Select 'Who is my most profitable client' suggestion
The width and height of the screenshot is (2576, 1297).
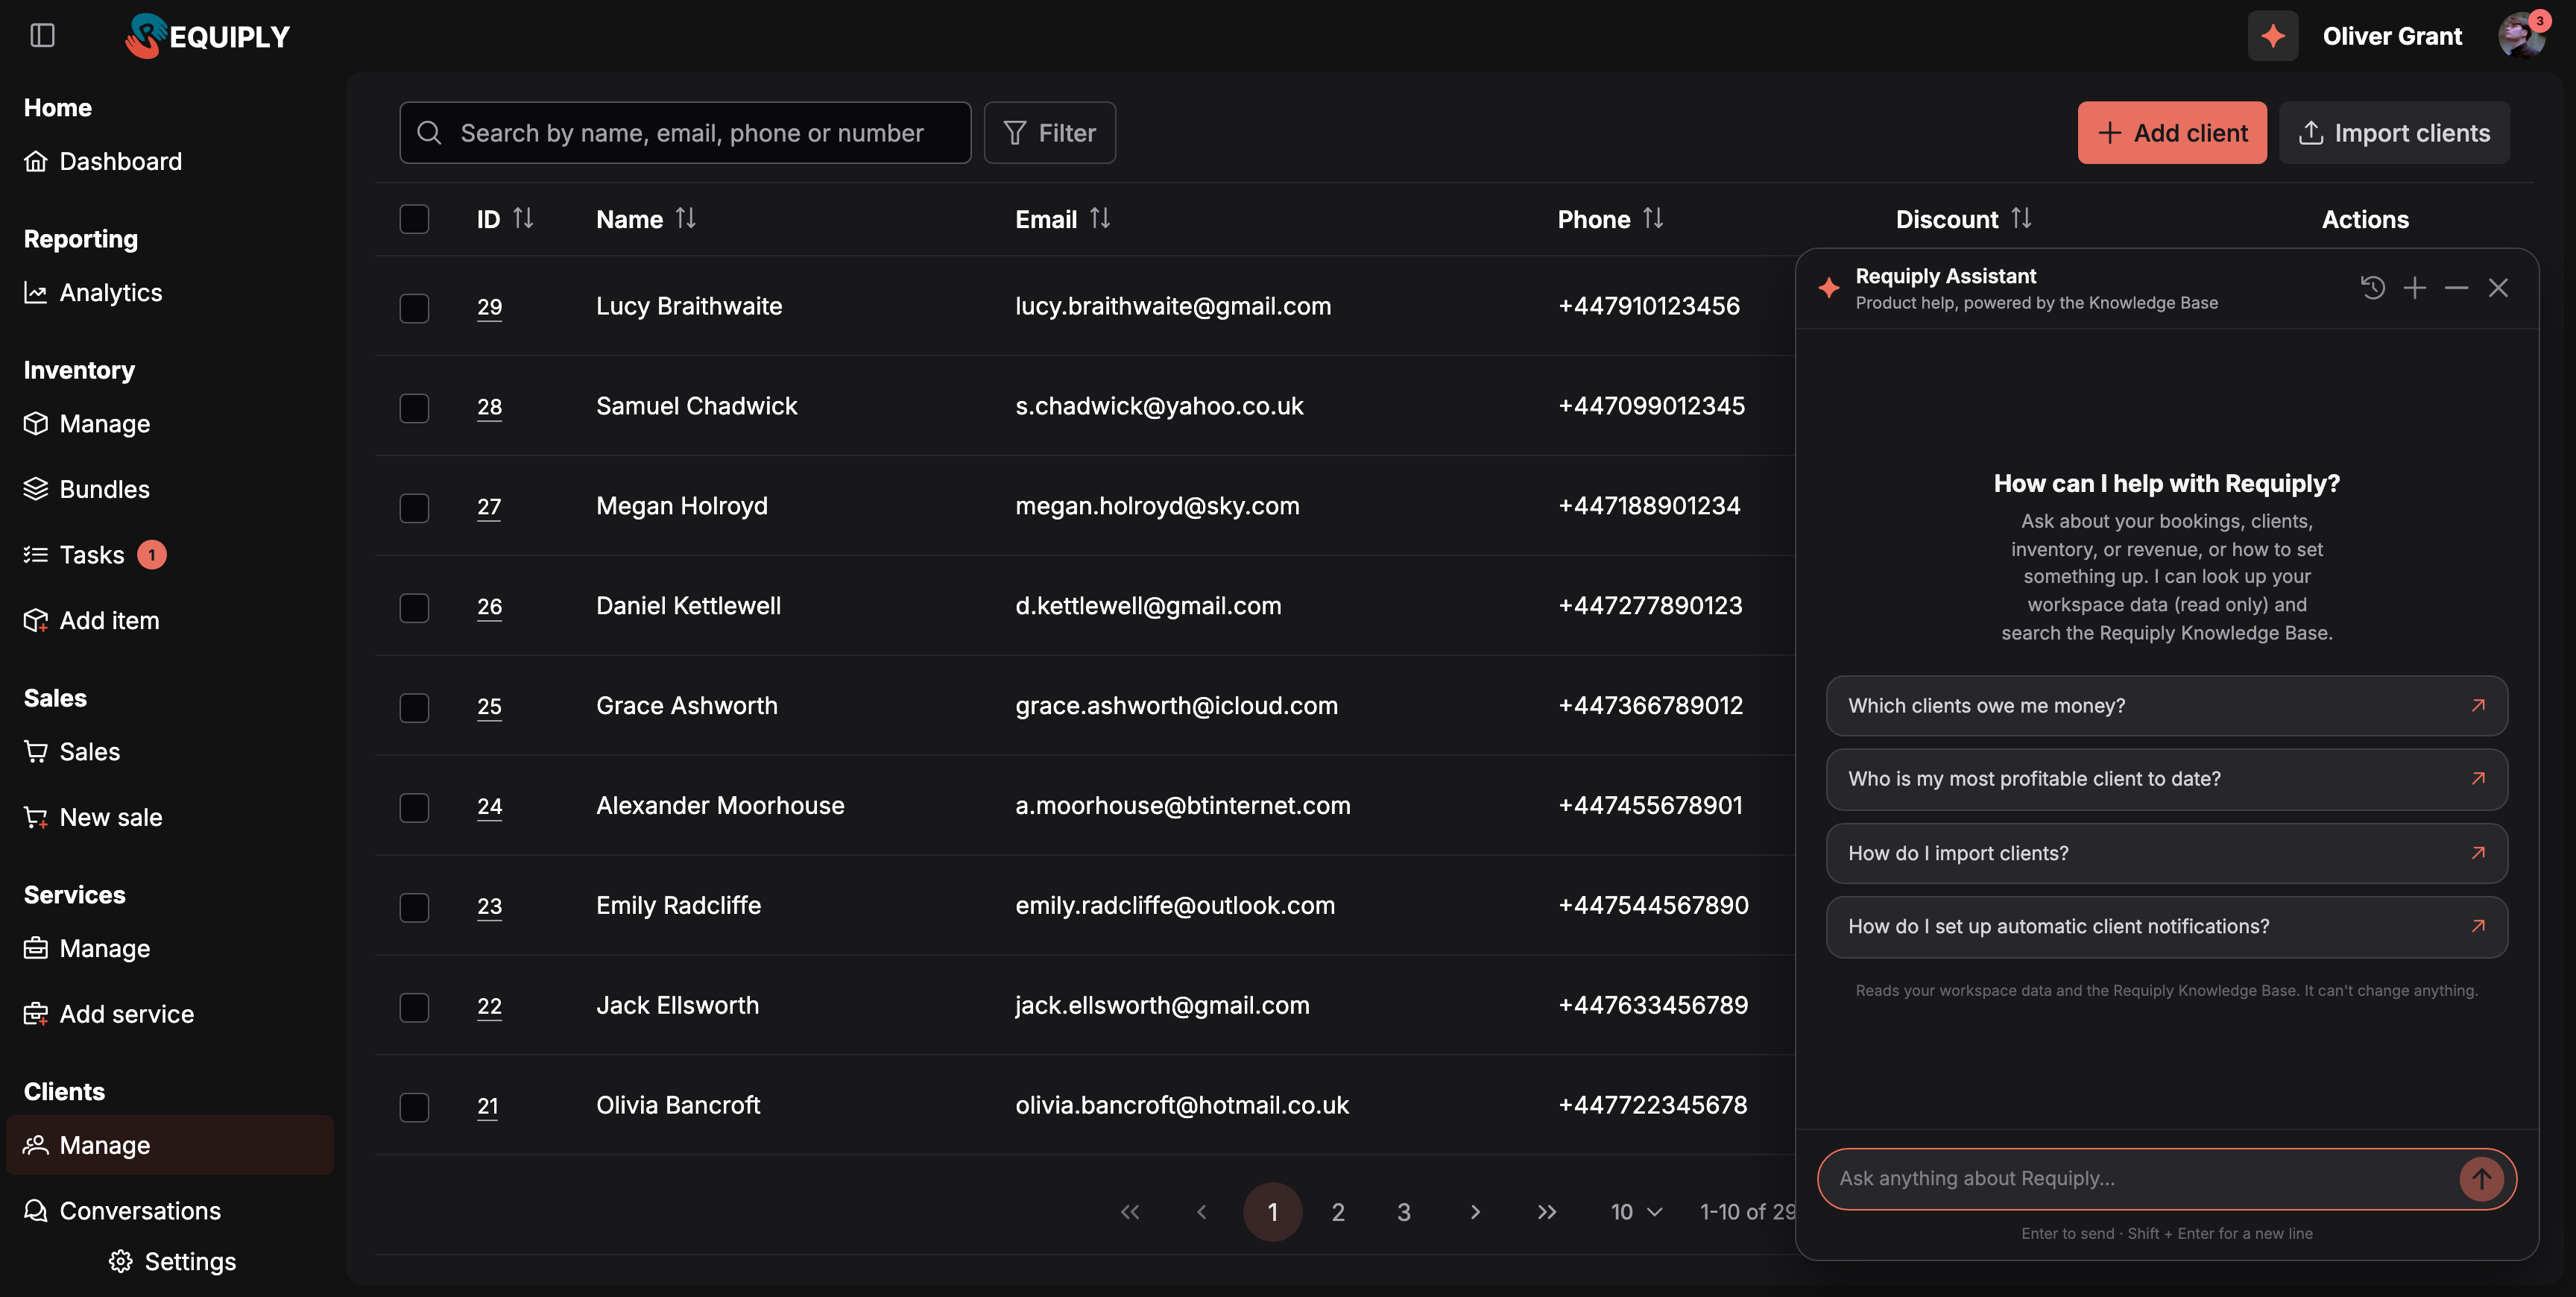(x=2166, y=779)
